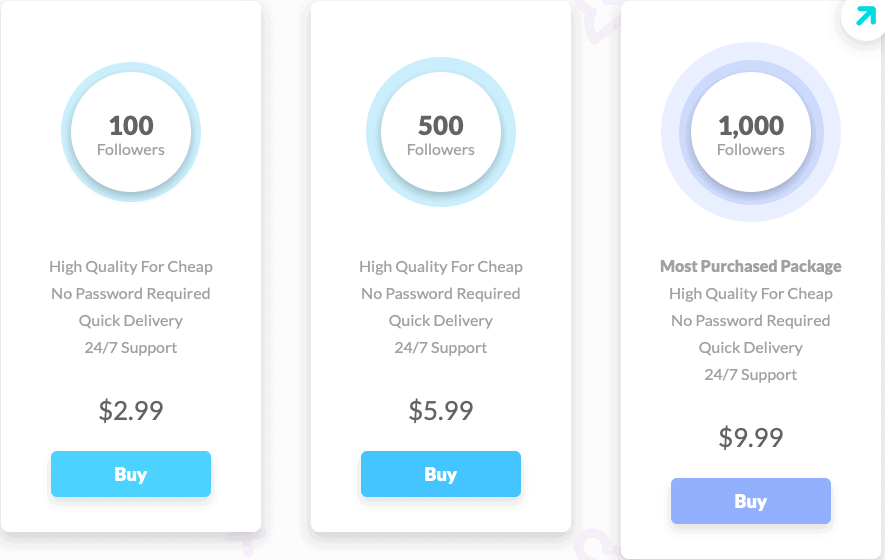Click 24/7 Support in 100 Followers card

[131, 348]
